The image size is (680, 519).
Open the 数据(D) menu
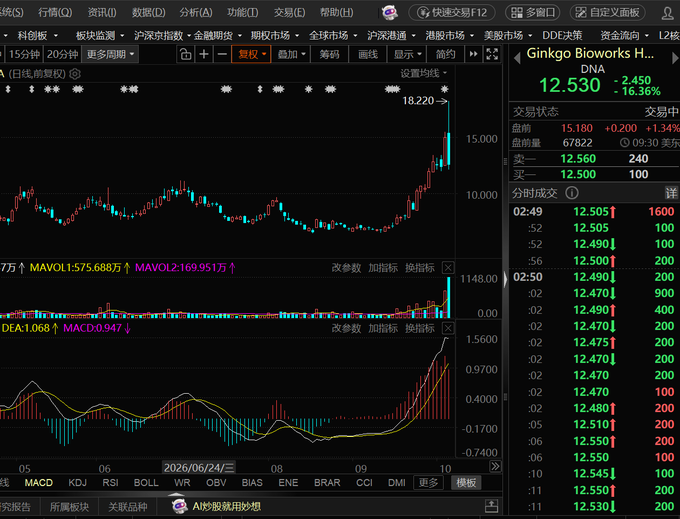tap(149, 13)
